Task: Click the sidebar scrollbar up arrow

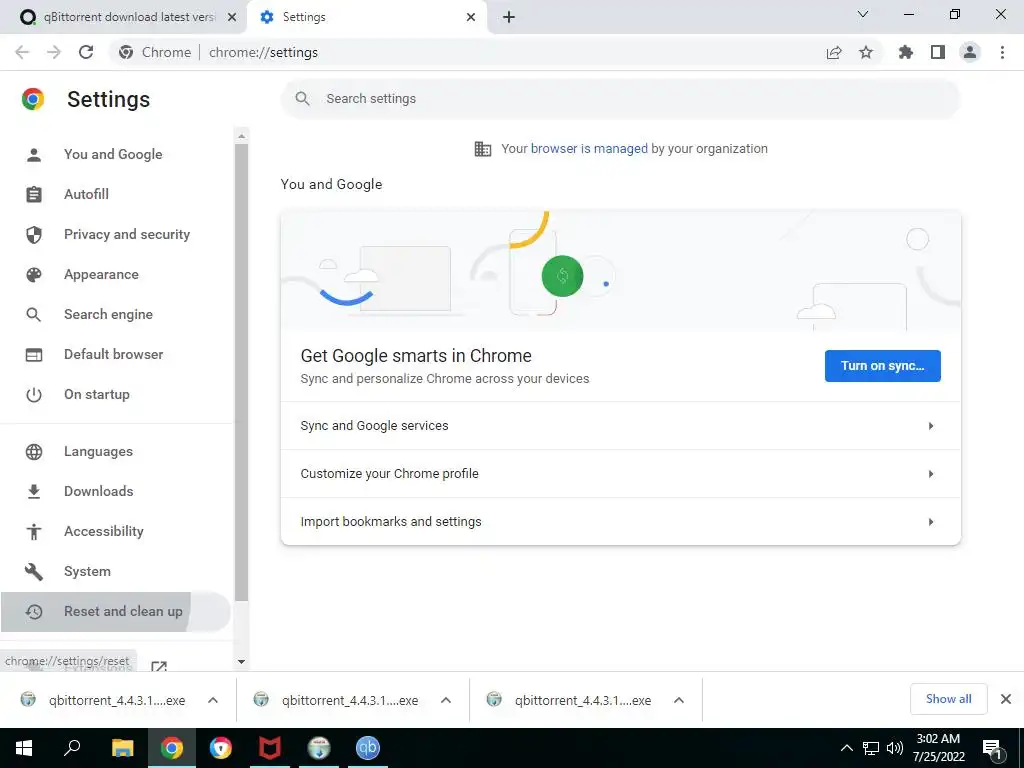Action: click(241, 136)
